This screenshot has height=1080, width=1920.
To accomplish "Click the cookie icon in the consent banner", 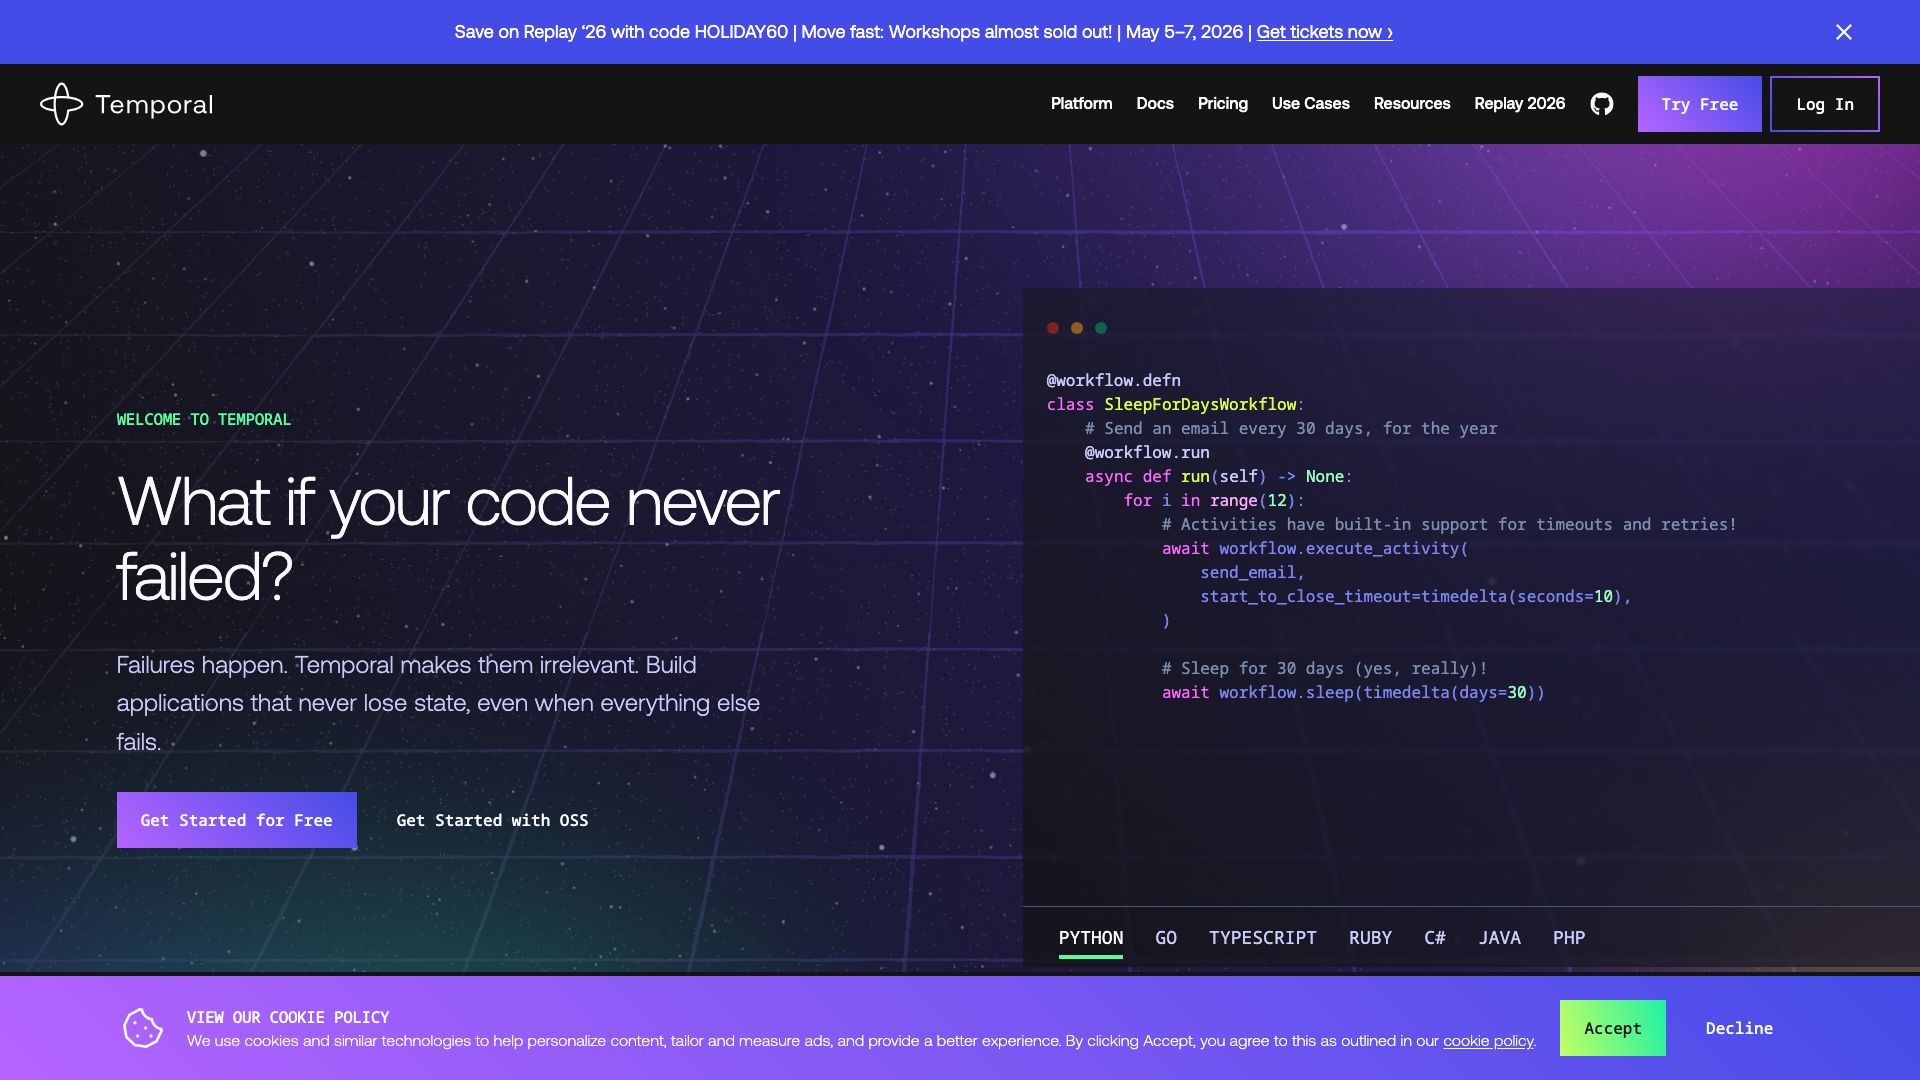I will [143, 1027].
